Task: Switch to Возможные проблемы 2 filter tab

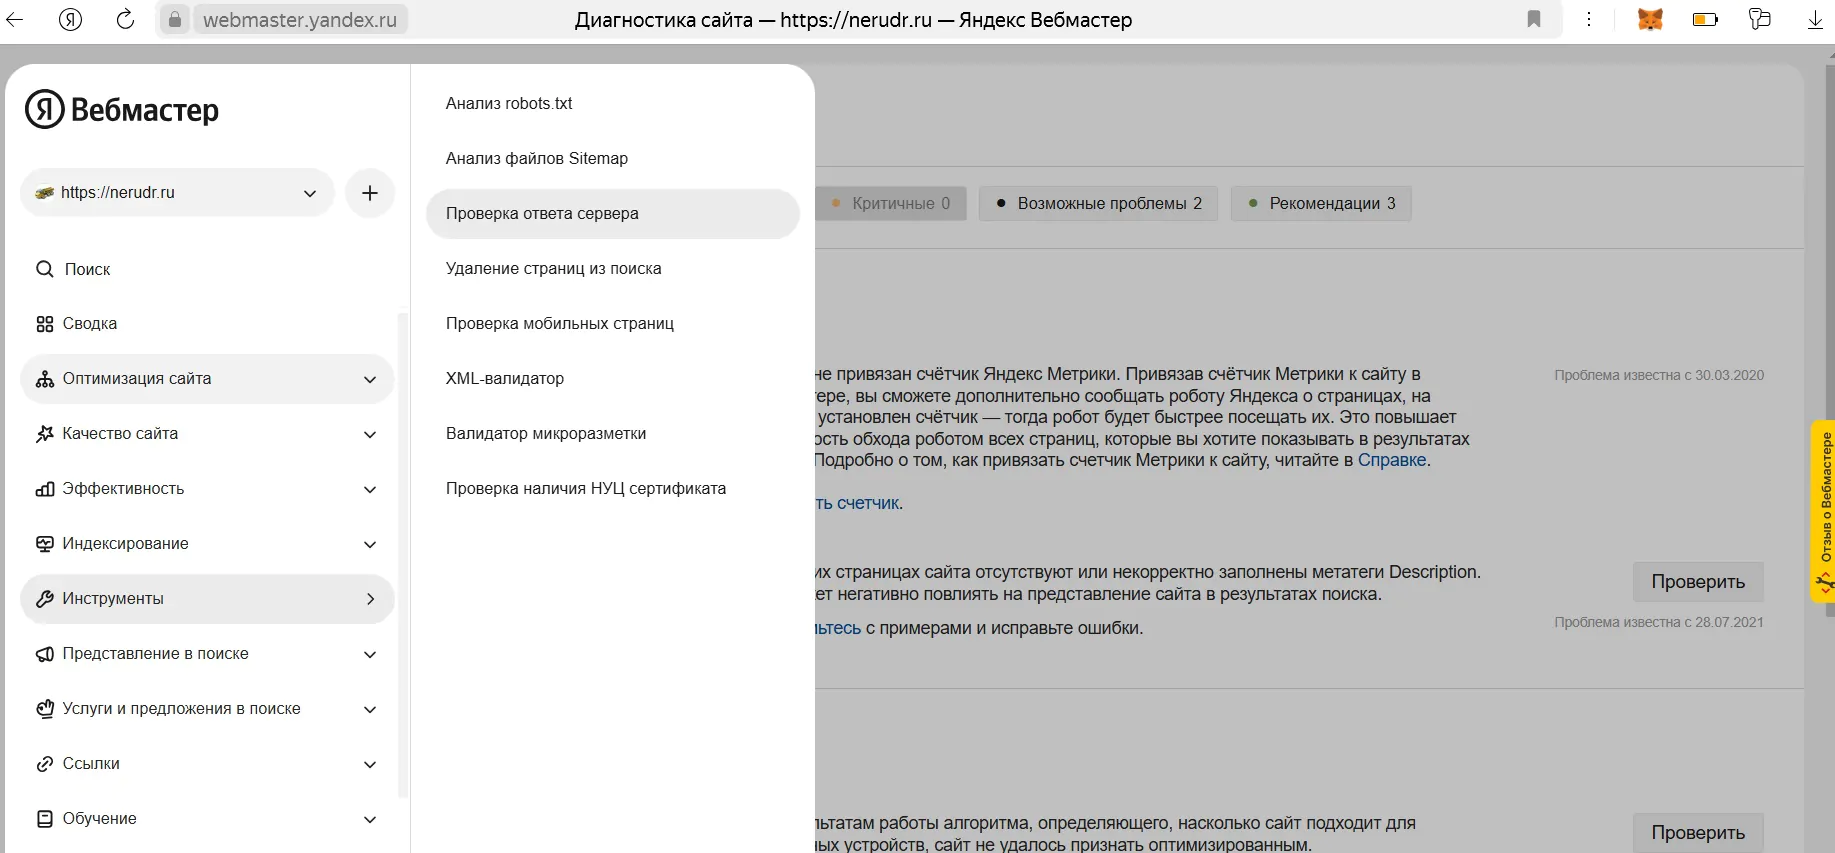Action: [x=1098, y=203]
